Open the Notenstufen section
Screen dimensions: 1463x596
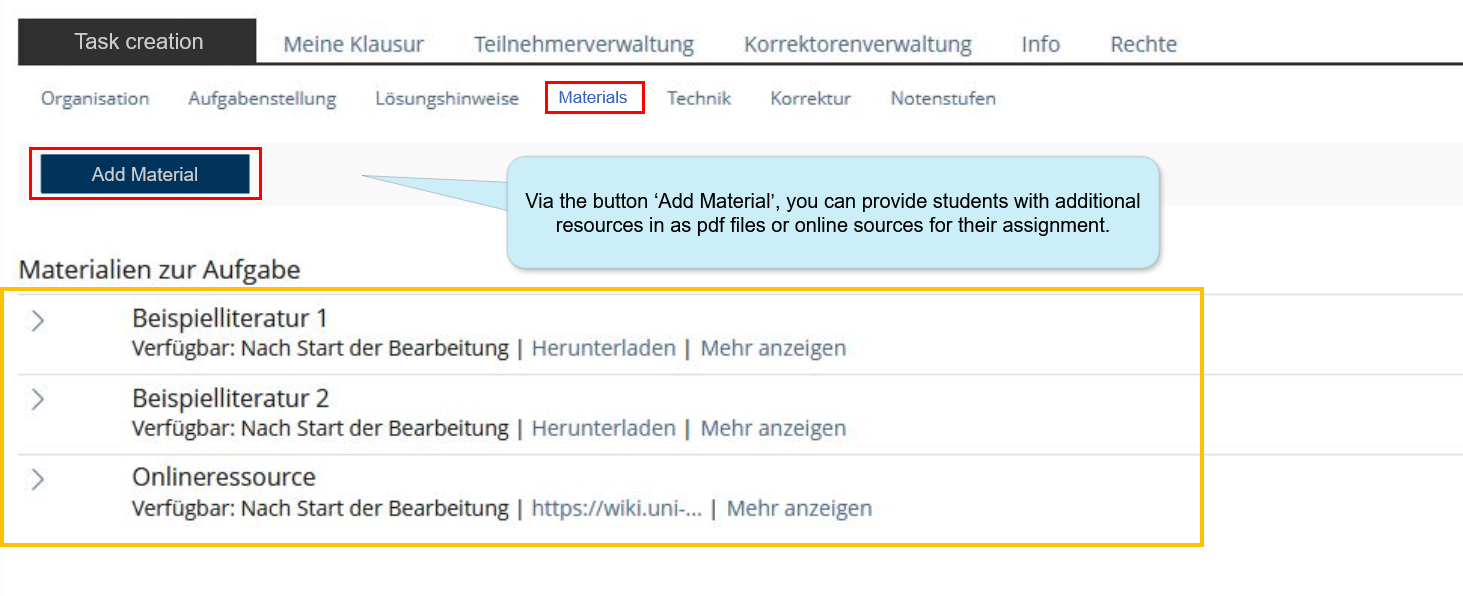942,98
